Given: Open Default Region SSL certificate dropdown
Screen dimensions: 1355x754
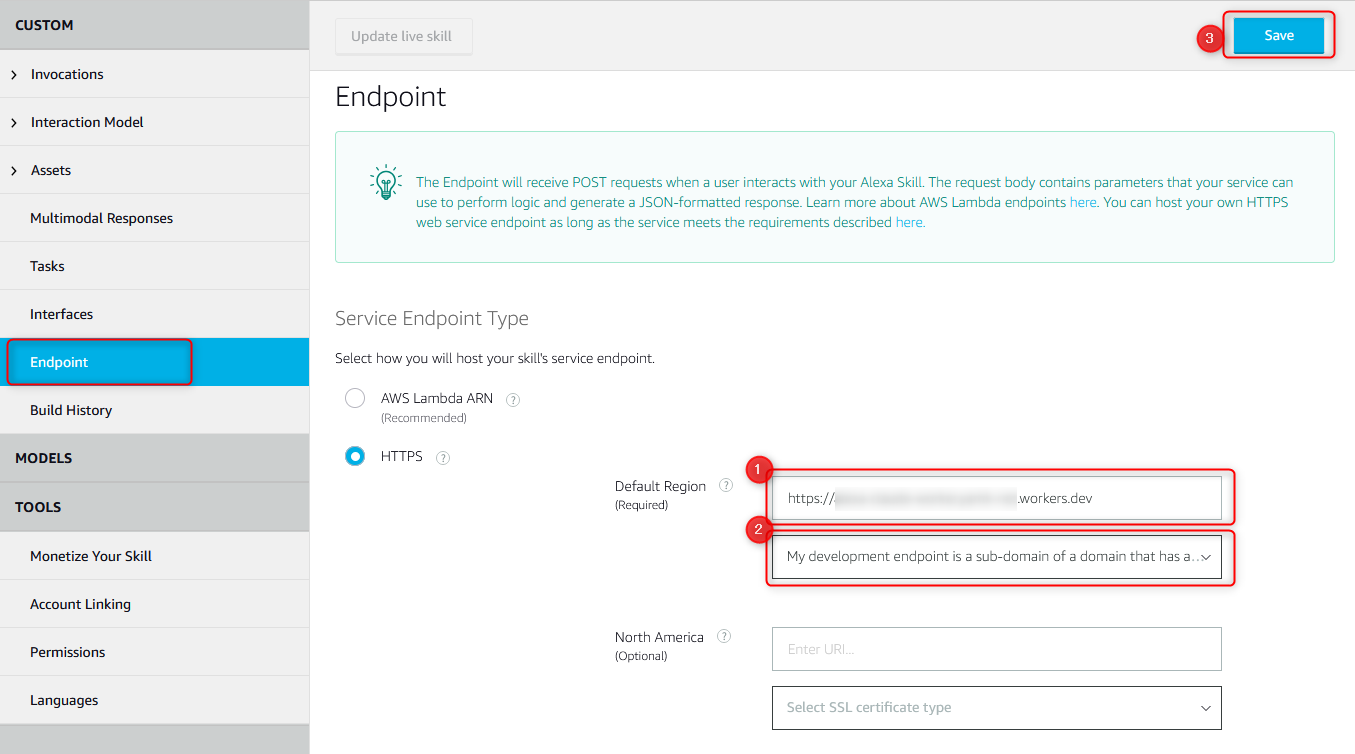Looking at the screenshot, I should [996, 557].
